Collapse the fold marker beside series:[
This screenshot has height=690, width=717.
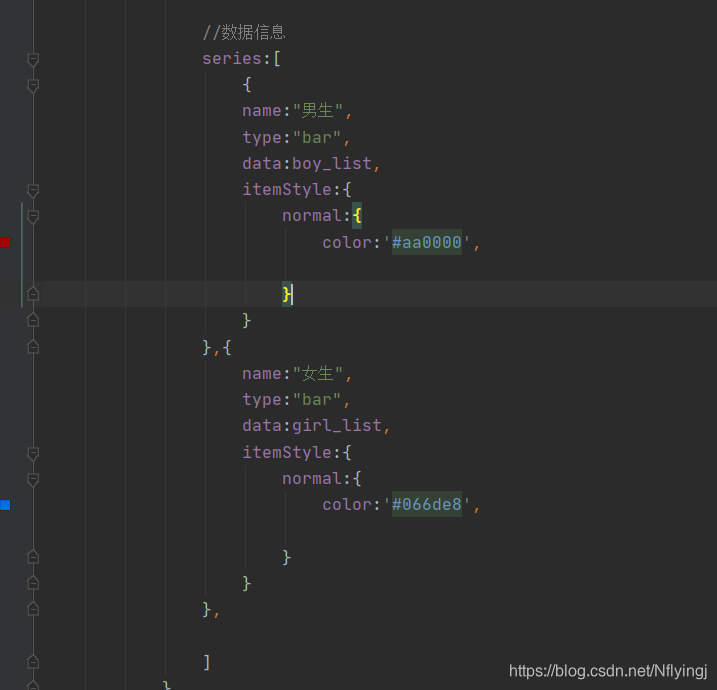pyautogui.click(x=33, y=59)
